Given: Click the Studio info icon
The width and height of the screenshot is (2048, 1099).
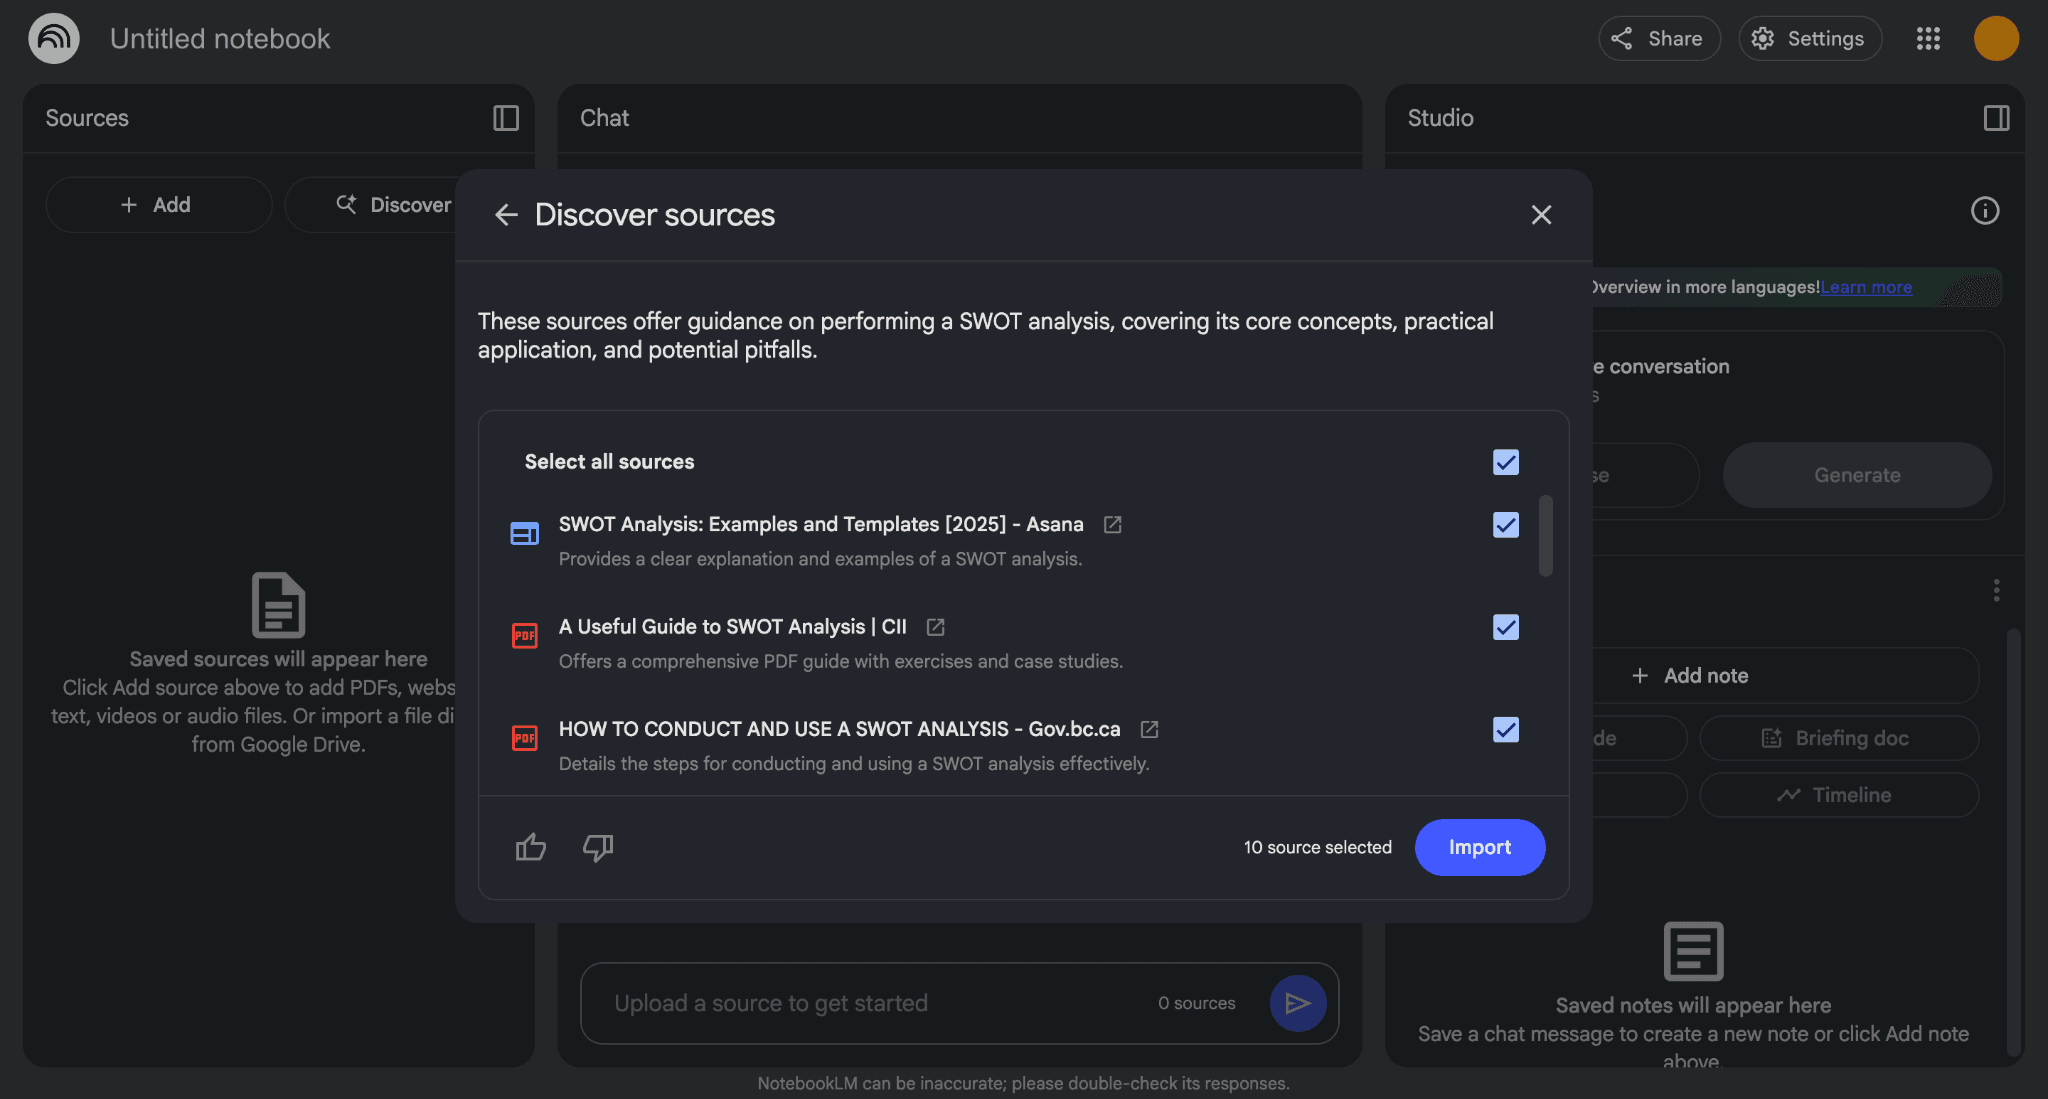Looking at the screenshot, I should [x=1984, y=210].
